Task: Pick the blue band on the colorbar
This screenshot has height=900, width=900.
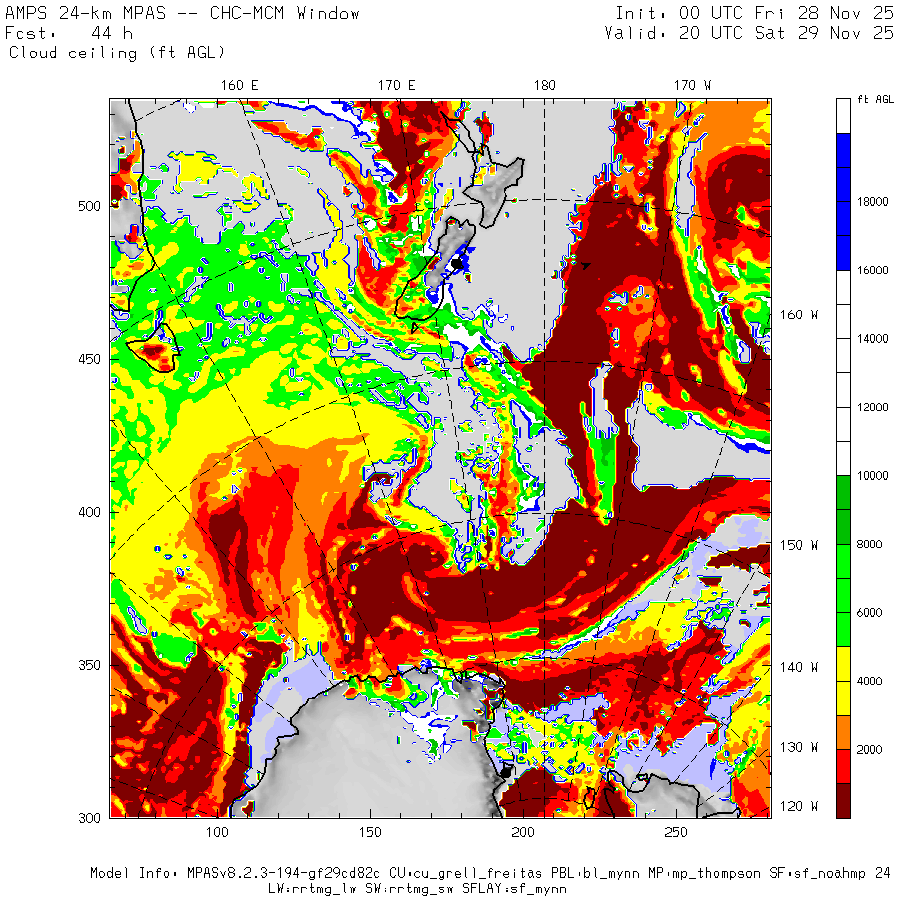Action: 843,202
